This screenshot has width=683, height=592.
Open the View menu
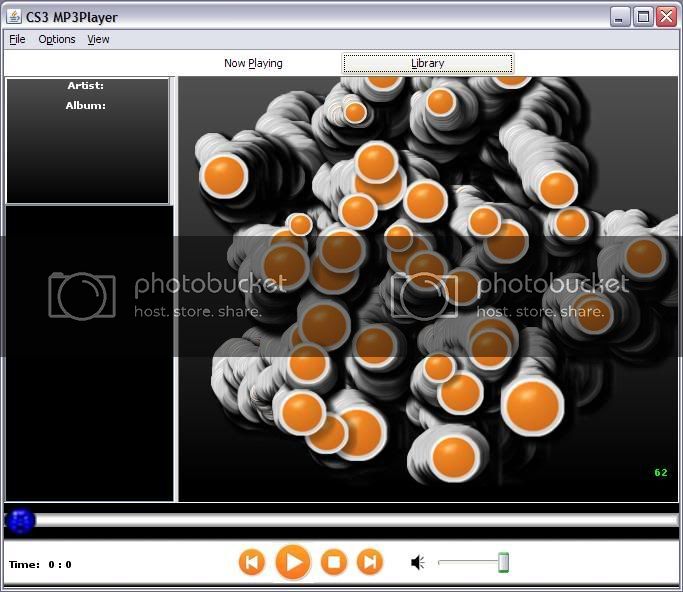(98, 39)
